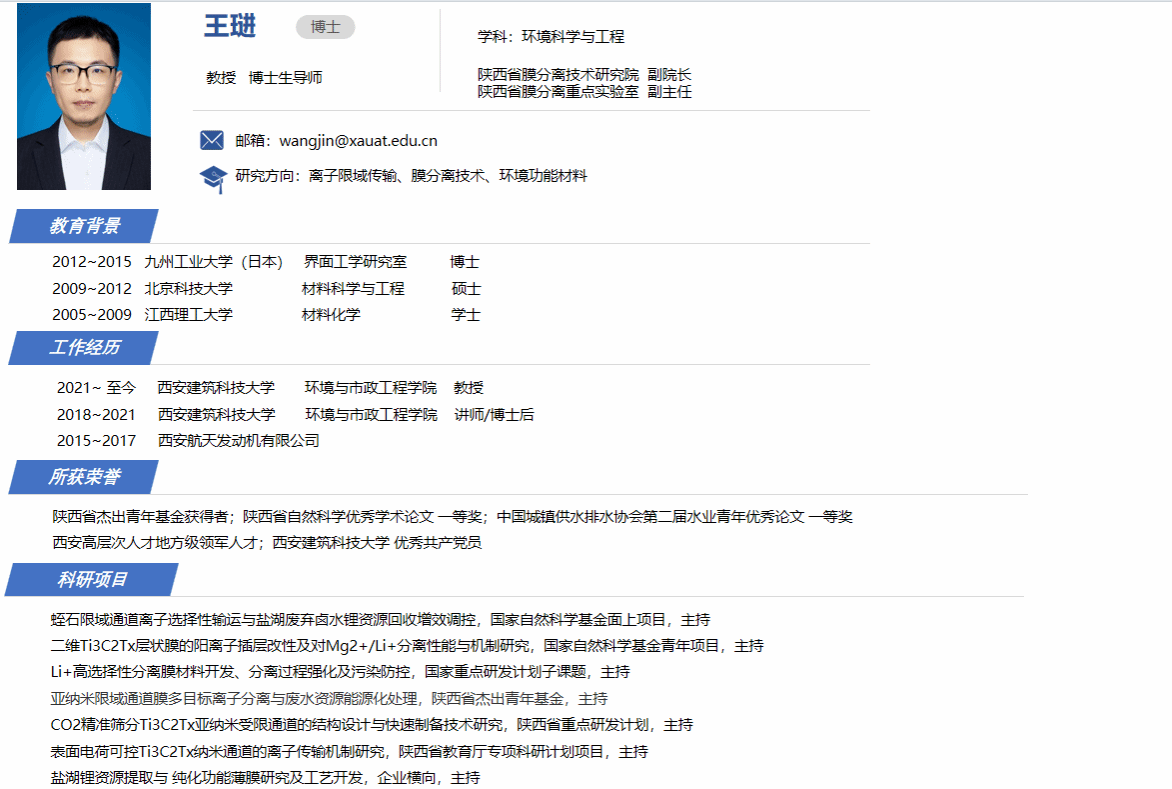
Task: Click 陕西省膜分离重点实验室 副主任 line
Action: tap(584, 92)
